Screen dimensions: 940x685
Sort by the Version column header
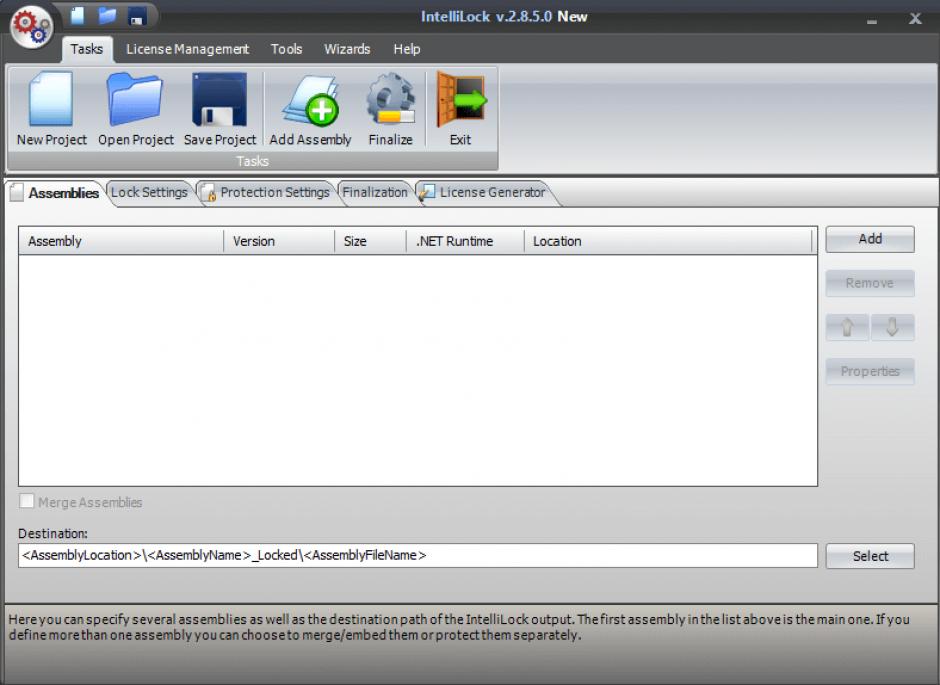(279, 241)
